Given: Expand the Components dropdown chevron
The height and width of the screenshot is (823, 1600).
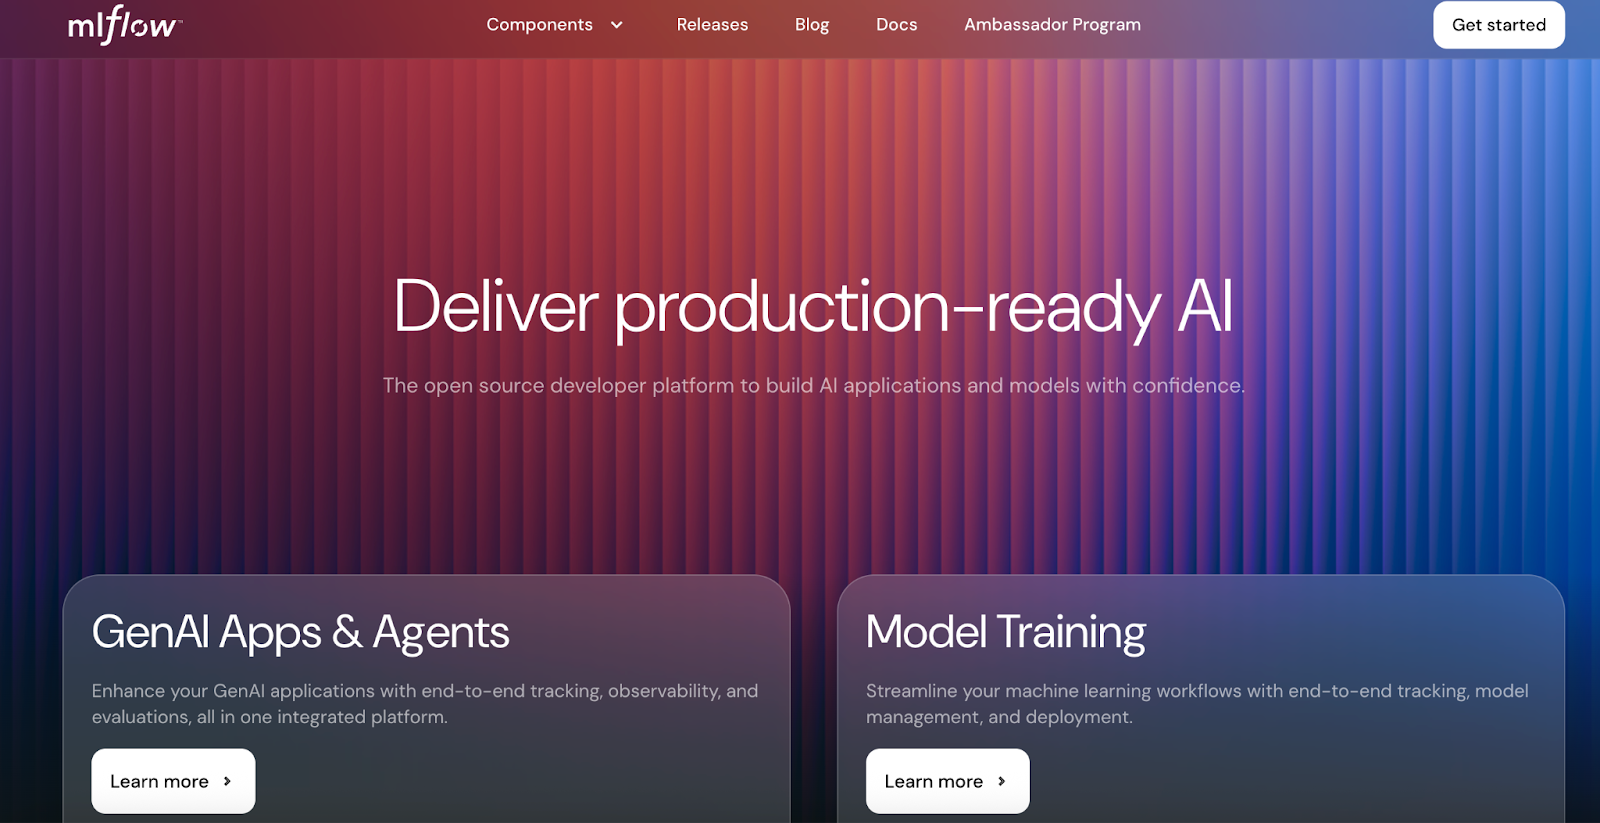Looking at the screenshot, I should (x=617, y=25).
